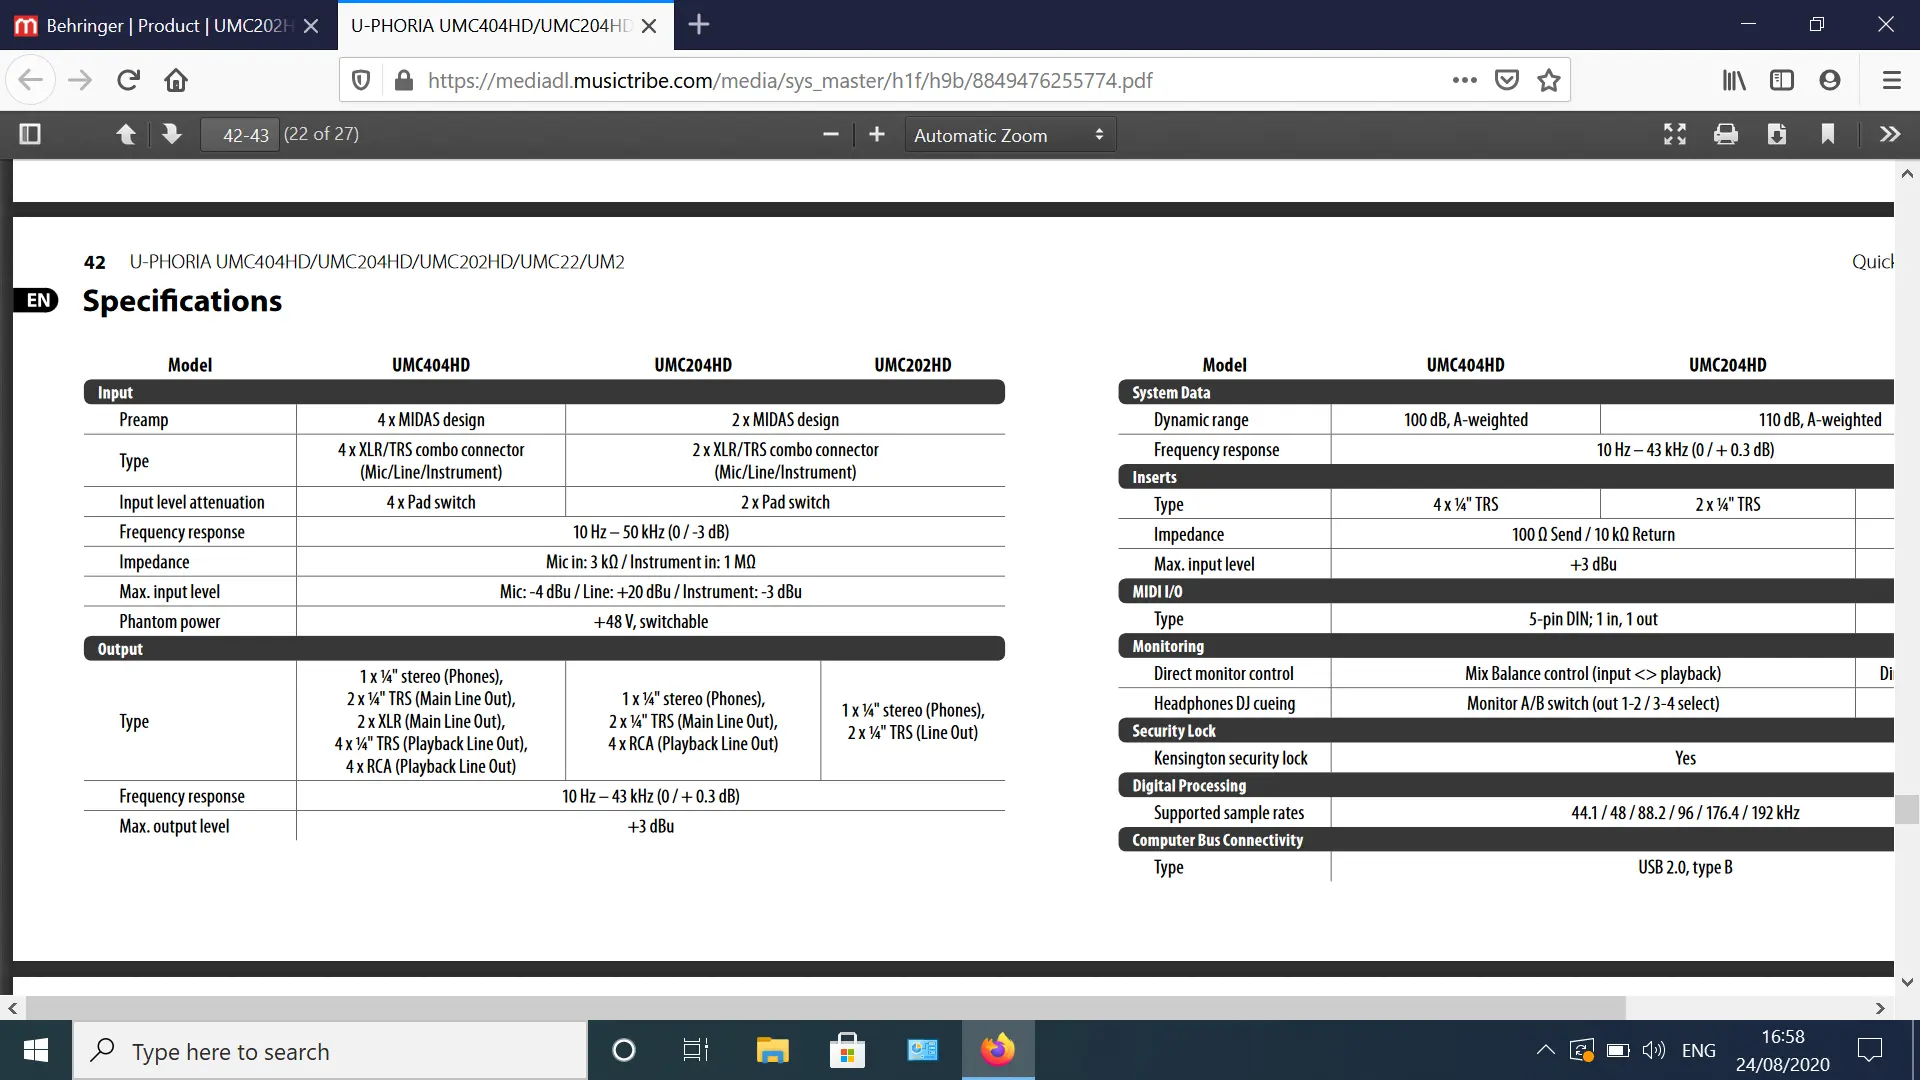Open the Automatic Zoom dropdown

click(x=1010, y=135)
